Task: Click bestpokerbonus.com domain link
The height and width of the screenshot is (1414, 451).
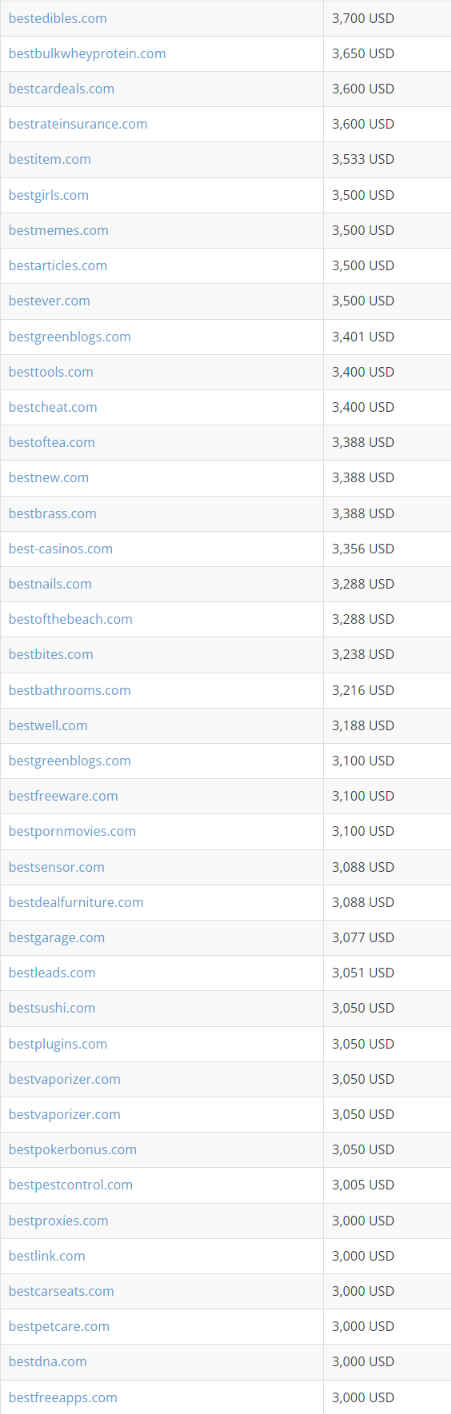Action: pyautogui.click(x=72, y=1149)
